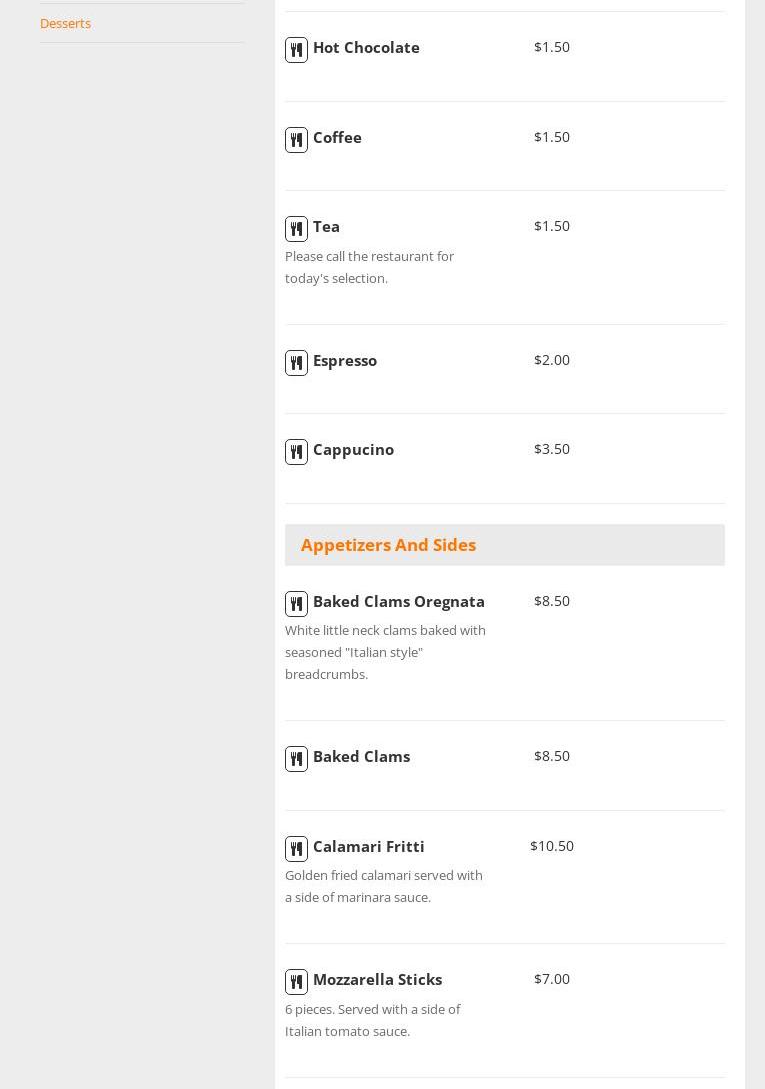765x1089 pixels.
Task: Click the utensils icon for Baked Clams Oregnata
Action: tap(296, 604)
